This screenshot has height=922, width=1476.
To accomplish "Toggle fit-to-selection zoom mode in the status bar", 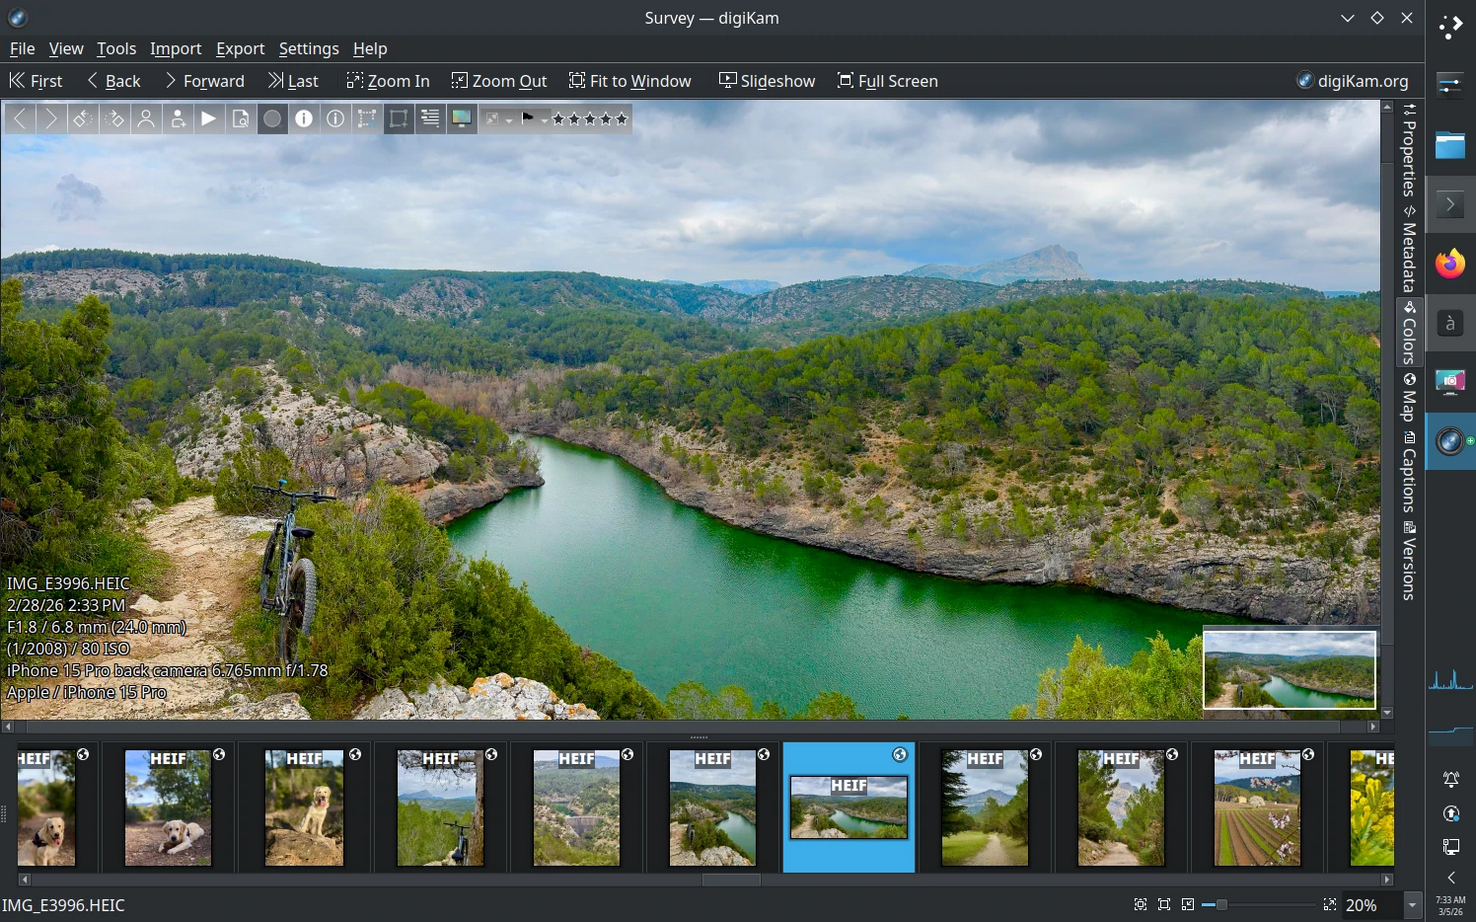I will (1165, 904).
